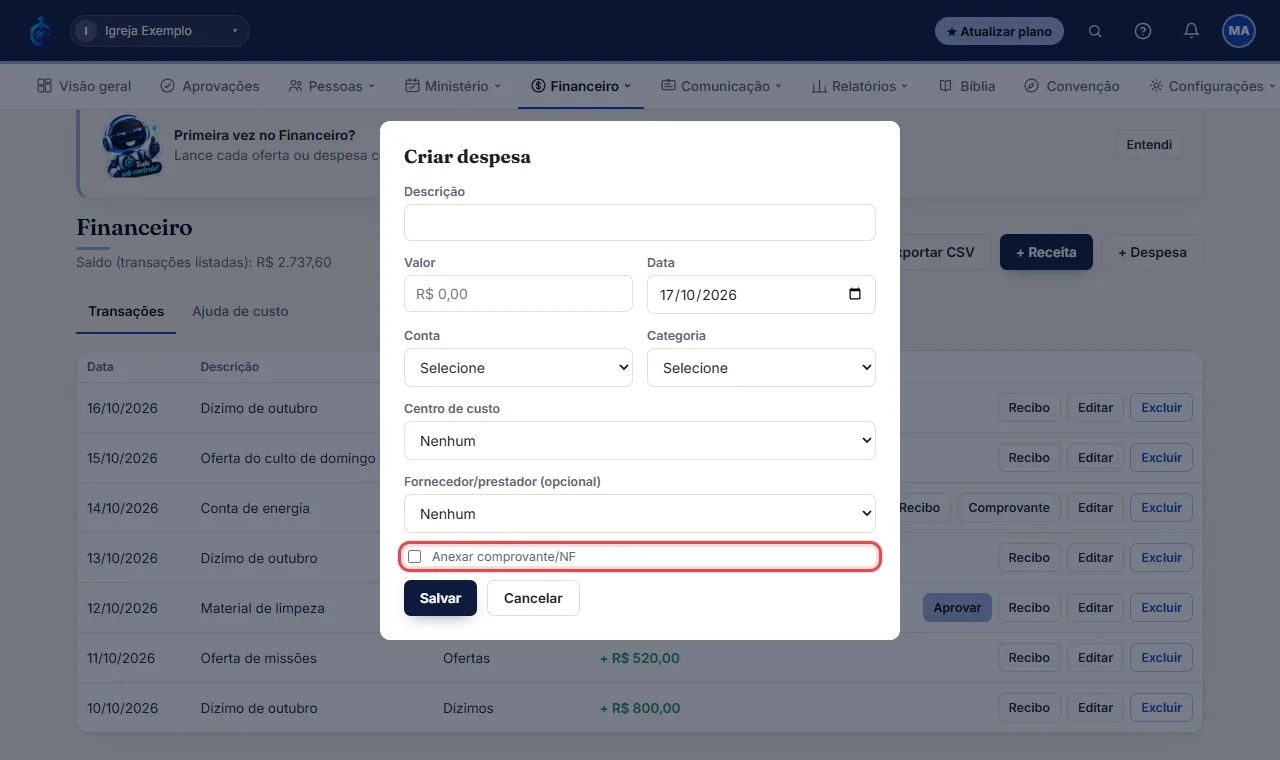Expand the Pessoas navigation menu

[332, 86]
